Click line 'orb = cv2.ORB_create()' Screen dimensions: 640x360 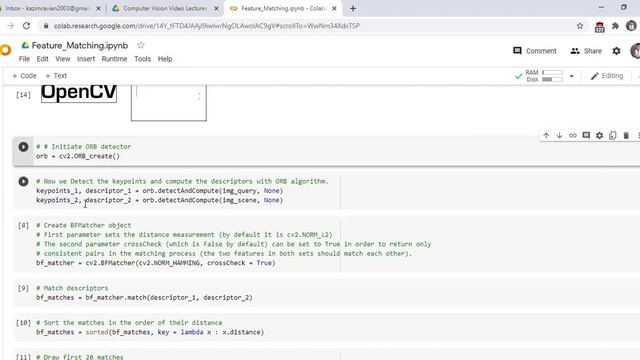point(78,156)
